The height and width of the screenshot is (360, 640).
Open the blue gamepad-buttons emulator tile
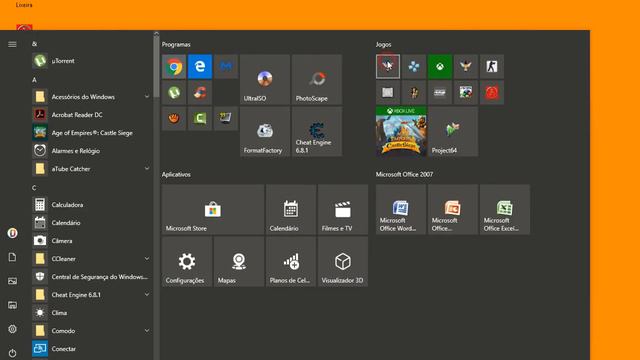[x=414, y=67]
